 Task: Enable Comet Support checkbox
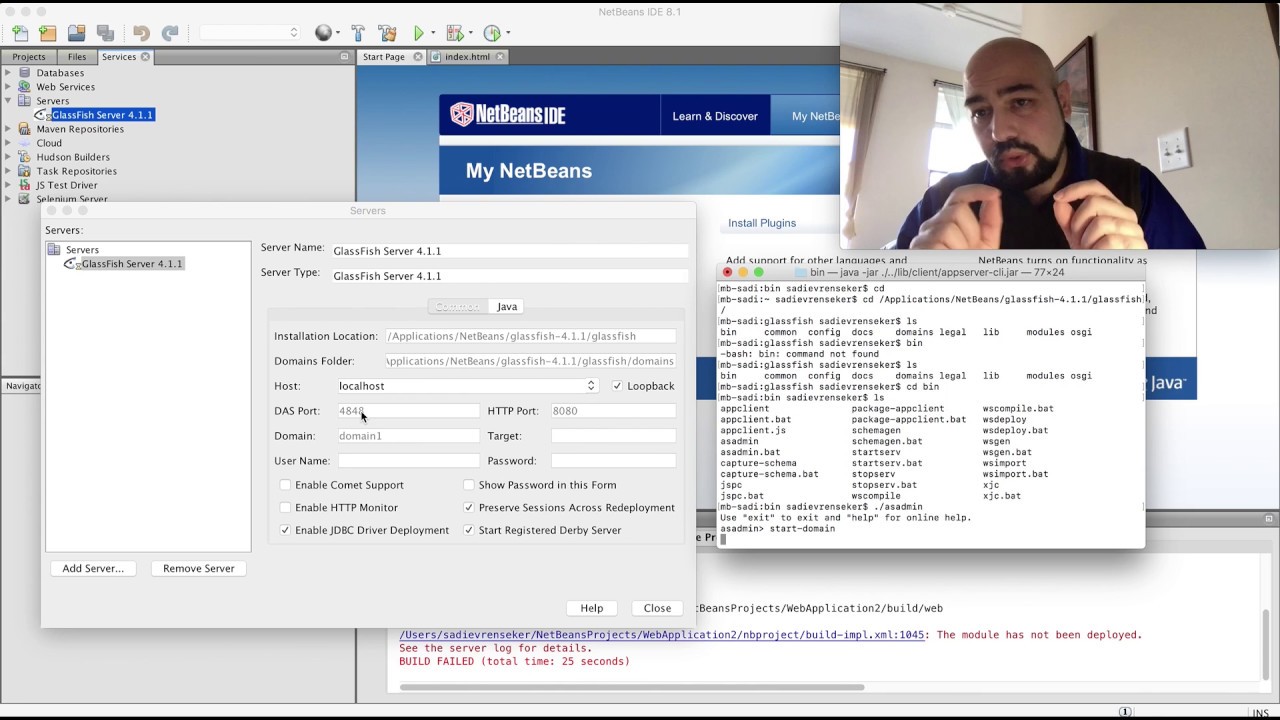[x=285, y=485]
